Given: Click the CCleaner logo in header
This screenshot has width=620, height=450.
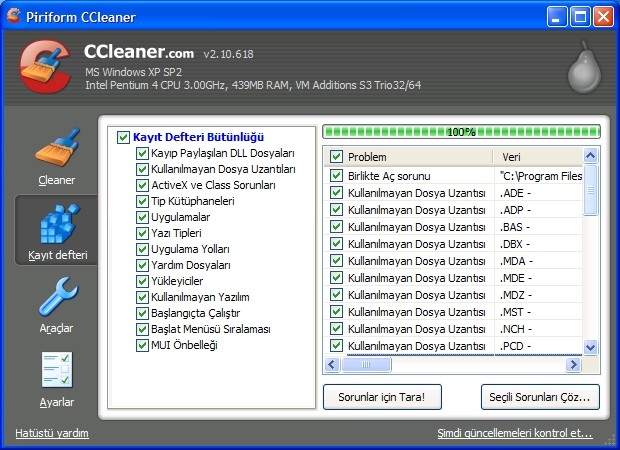Looking at the screenshot, I should click(45, 66).
